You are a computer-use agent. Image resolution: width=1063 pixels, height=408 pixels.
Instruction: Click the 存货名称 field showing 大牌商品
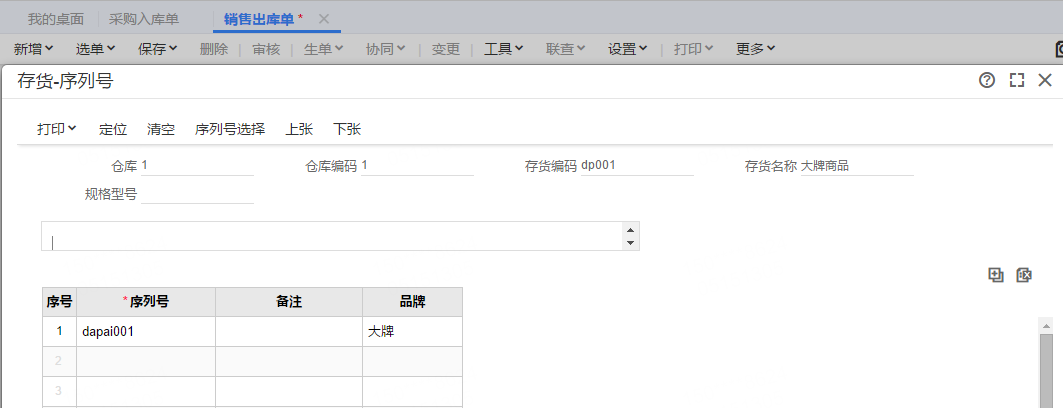tap(857, 165)
